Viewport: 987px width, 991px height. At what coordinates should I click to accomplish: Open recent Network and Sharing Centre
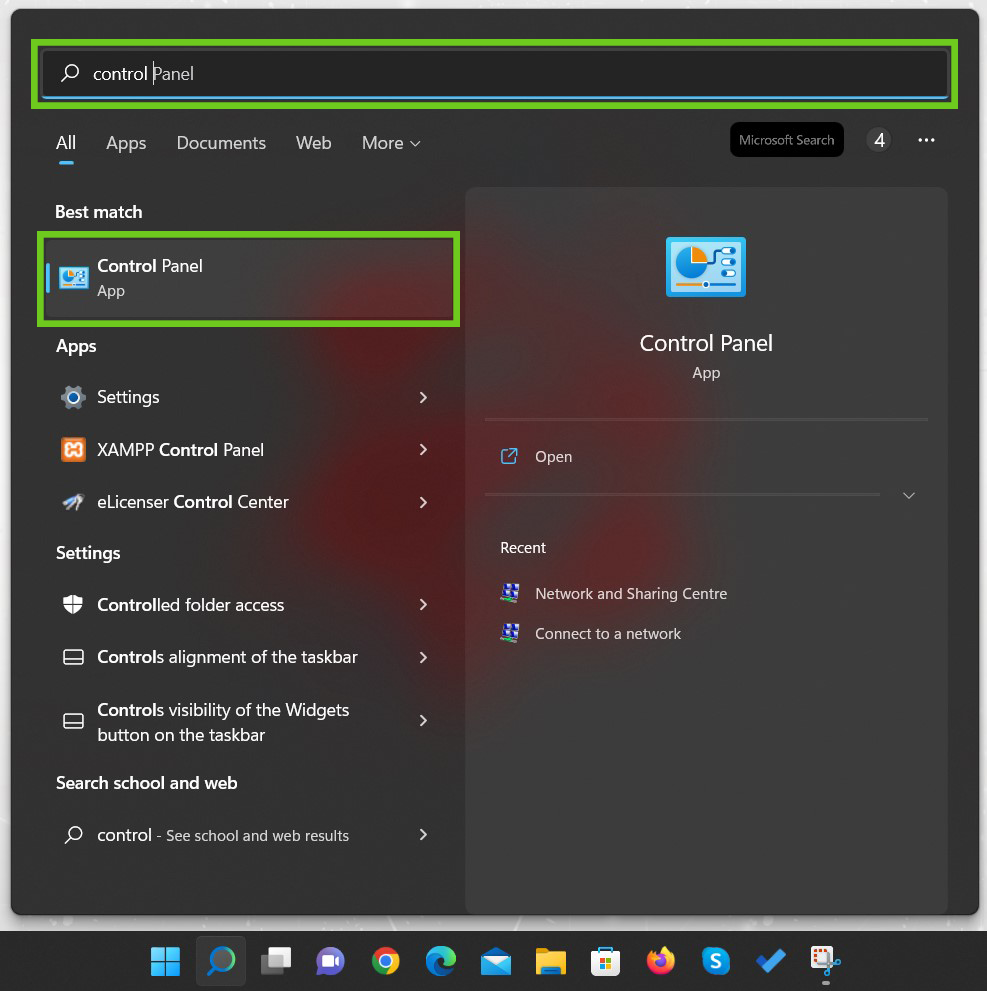(x=630, y=594)
